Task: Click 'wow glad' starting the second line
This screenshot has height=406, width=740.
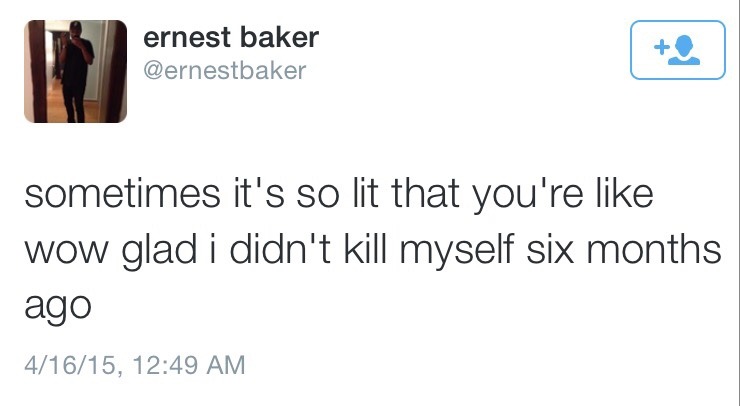Action: tap(110, 250)
